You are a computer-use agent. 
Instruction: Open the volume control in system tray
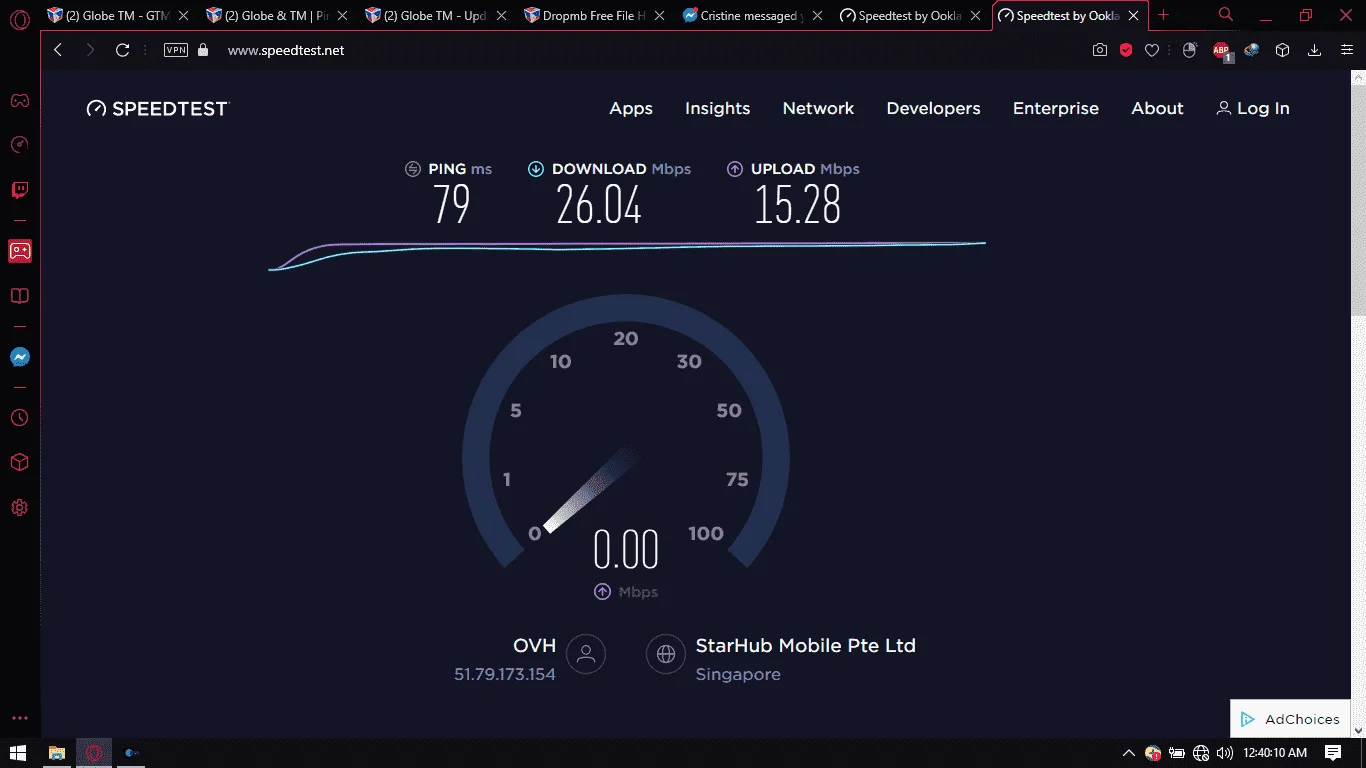1225,753
